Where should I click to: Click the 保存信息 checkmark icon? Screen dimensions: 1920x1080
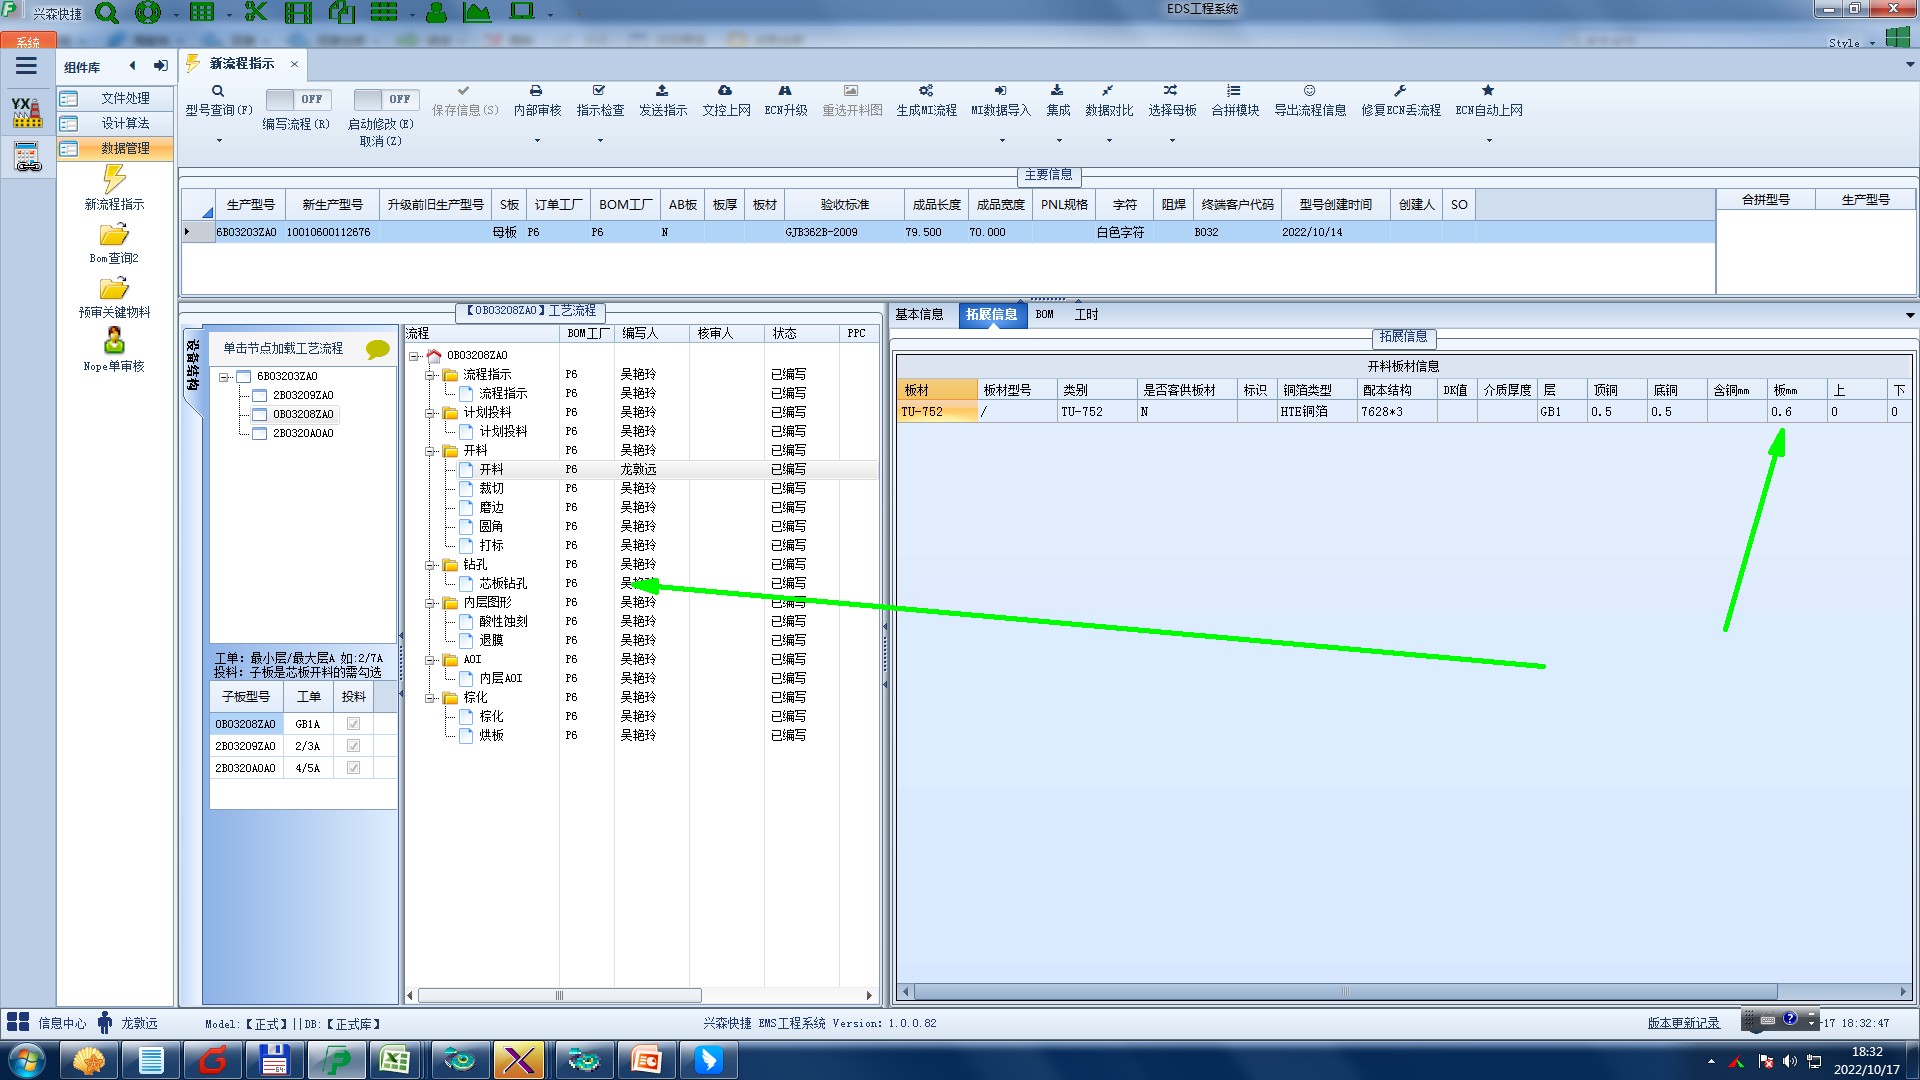[x=464, y=91]
